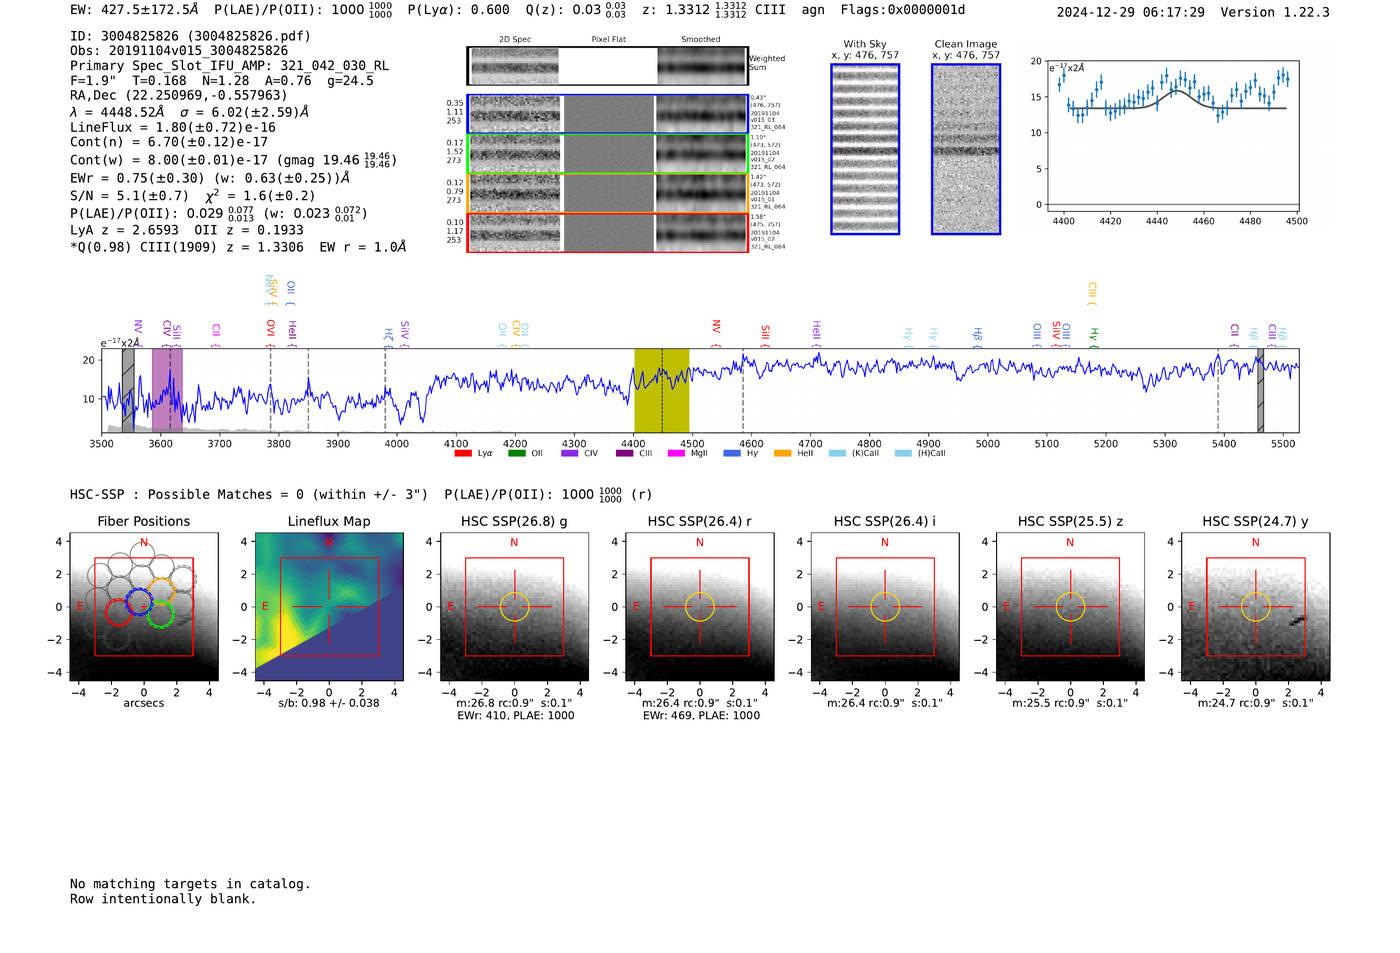The image size is (1400, 953).
Task: Click the 'Smoothed' column header
Action: 701,40
